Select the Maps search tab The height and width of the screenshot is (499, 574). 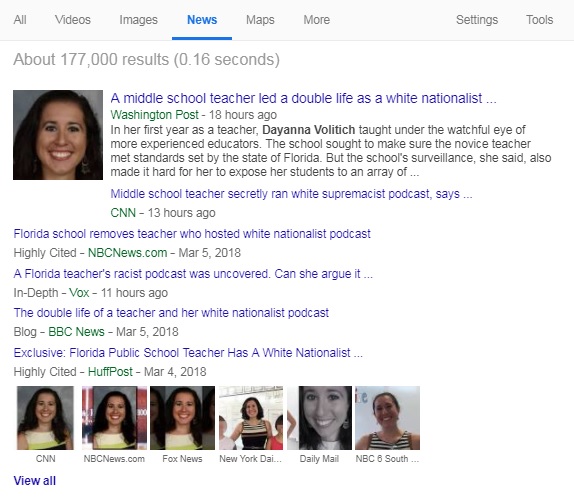260,20
